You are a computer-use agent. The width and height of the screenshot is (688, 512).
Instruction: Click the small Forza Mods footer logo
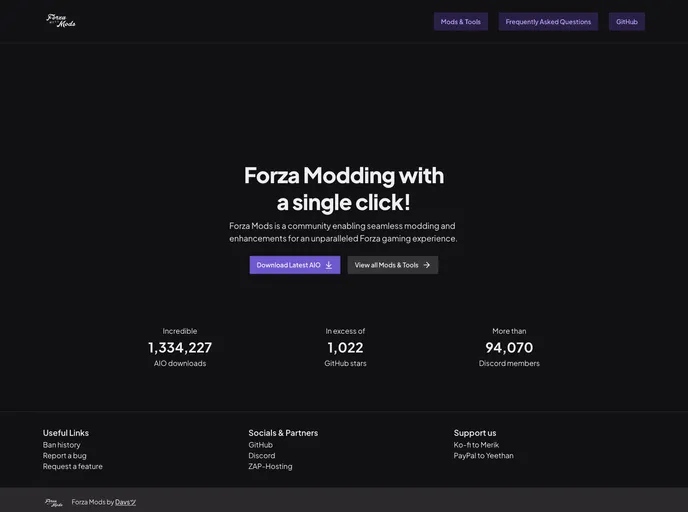pyautogui.click(x=54, y=503)
